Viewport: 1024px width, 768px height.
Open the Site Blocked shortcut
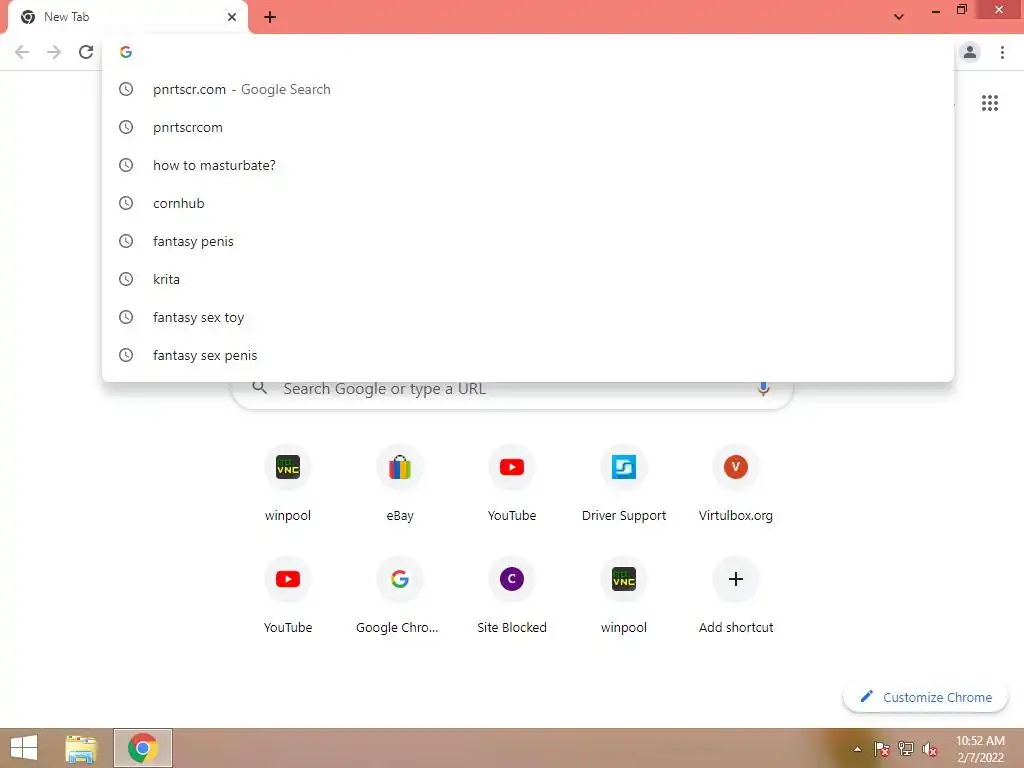[x=512, y=595]
